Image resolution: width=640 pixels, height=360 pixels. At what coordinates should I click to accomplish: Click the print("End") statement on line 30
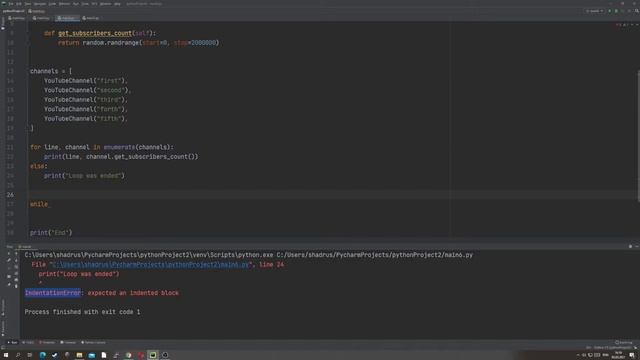(51, 233)
